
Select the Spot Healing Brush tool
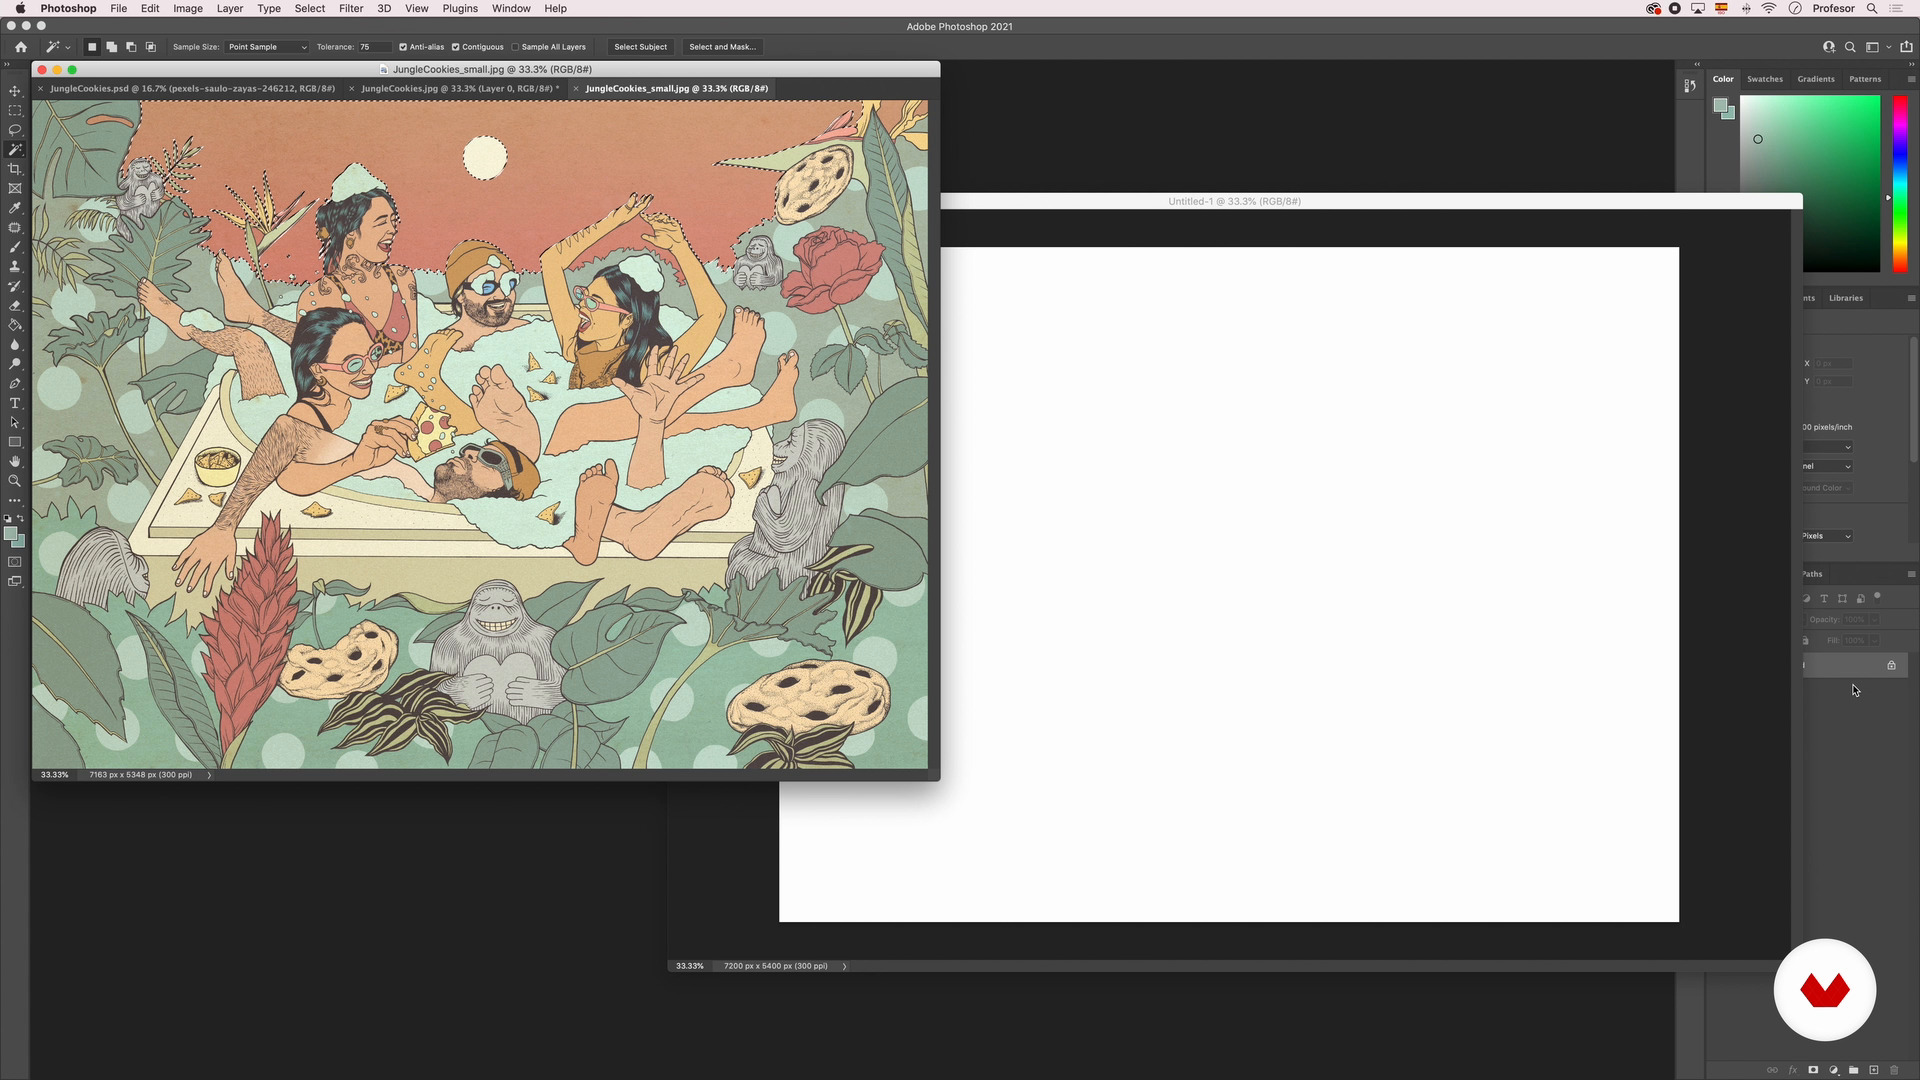coord(15,228)
